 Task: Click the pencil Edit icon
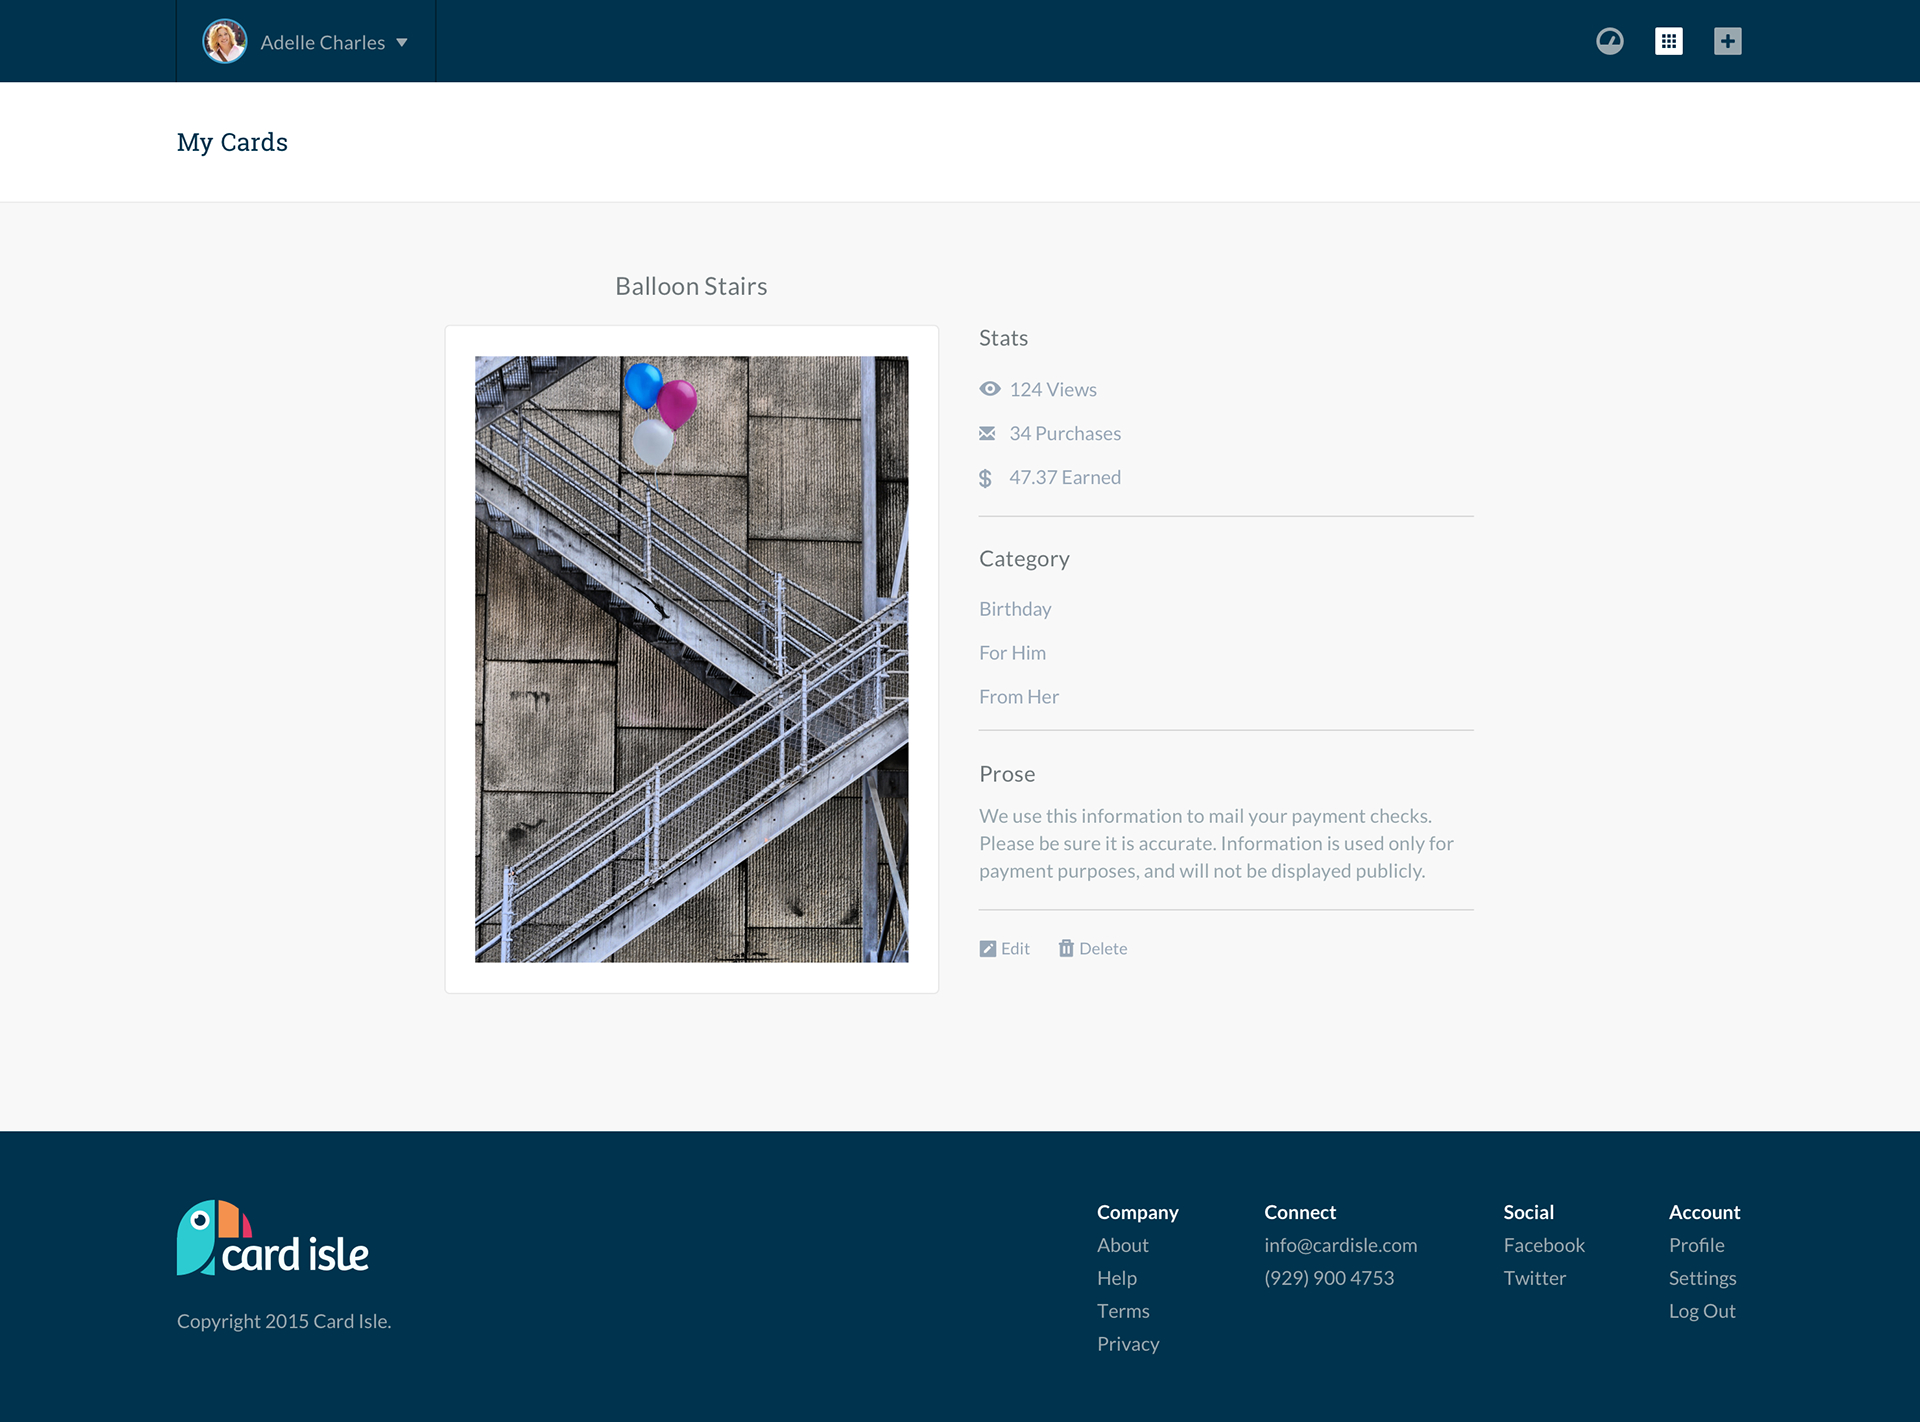[987, 948]
